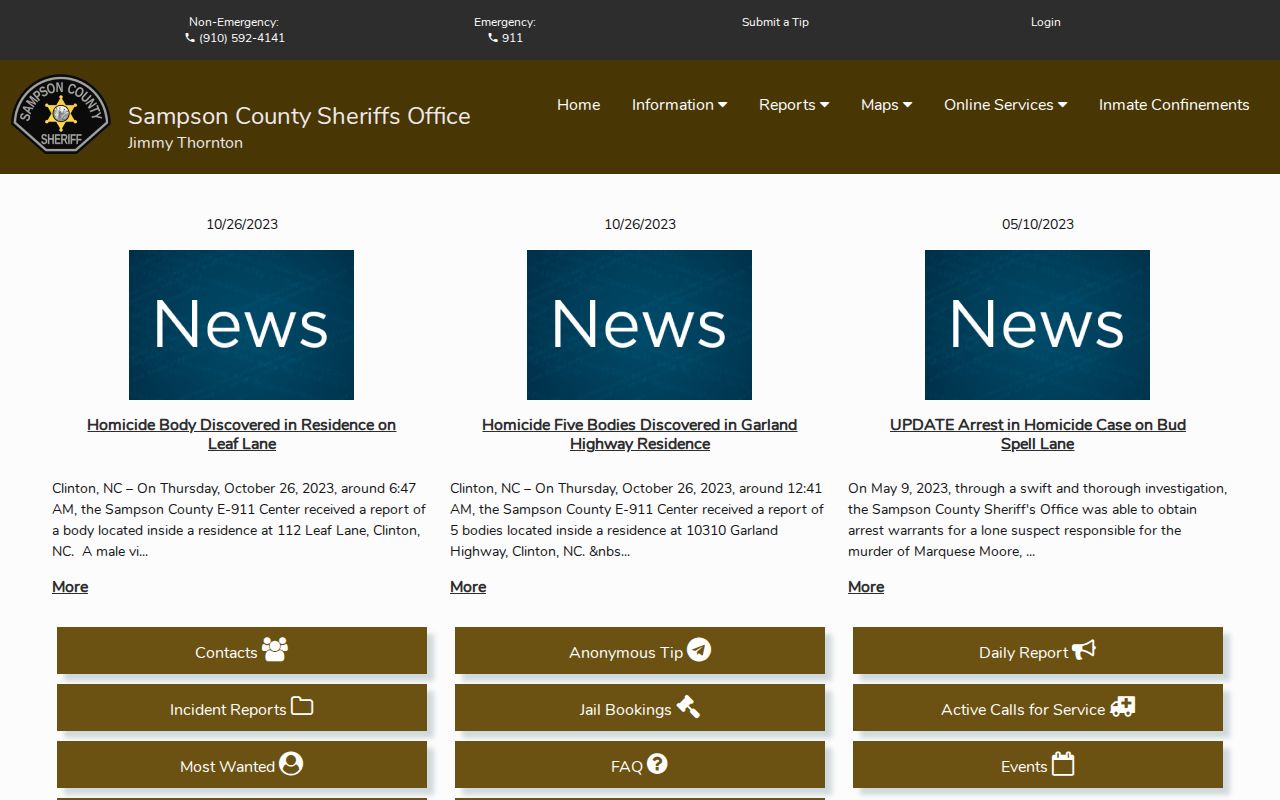Open the Contacts button

[242, 651]
